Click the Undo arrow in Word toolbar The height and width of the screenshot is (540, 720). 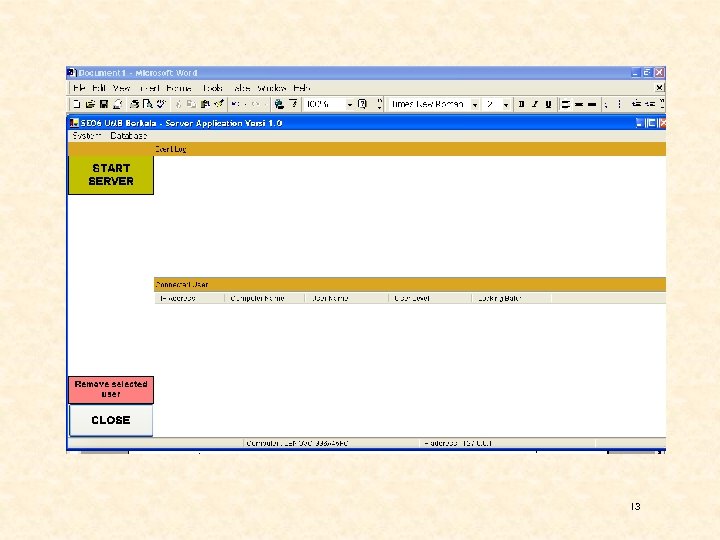tap(235, 104)
